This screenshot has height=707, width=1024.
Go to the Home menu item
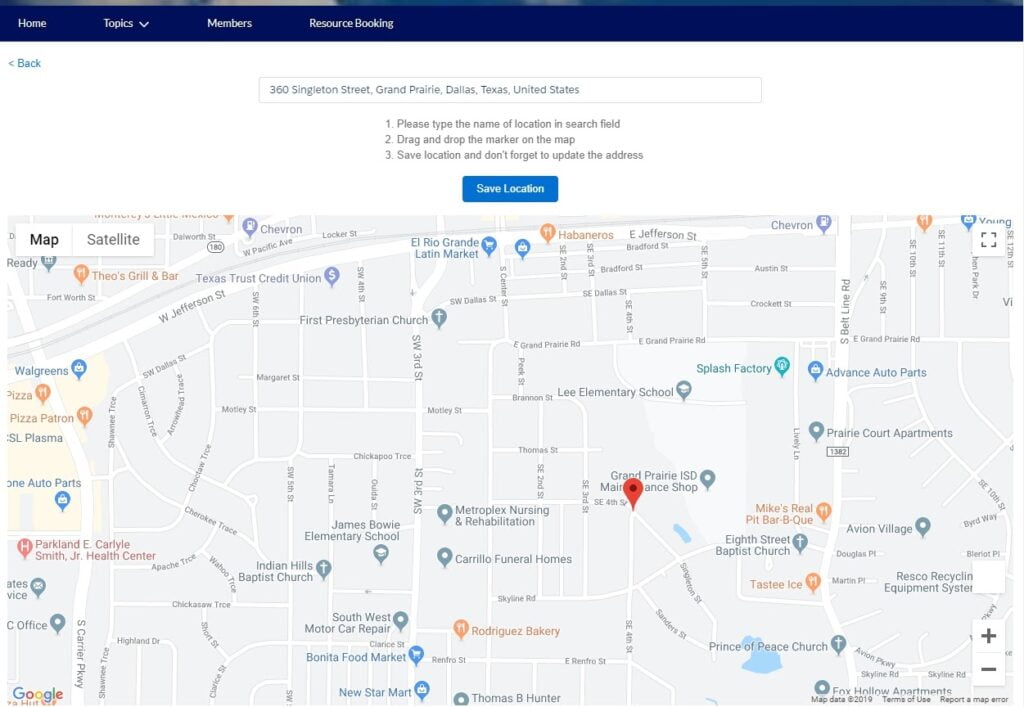32,23
